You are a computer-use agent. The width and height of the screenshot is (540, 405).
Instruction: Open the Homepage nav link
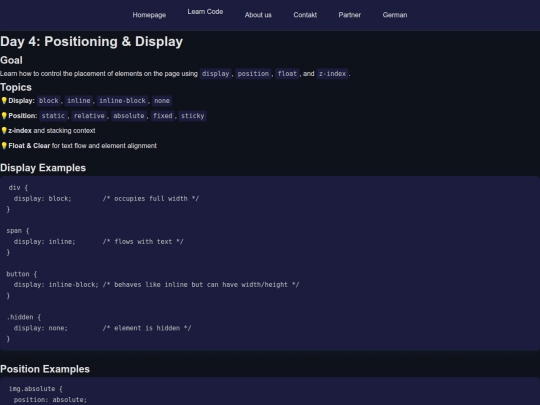tap(149, 15)
